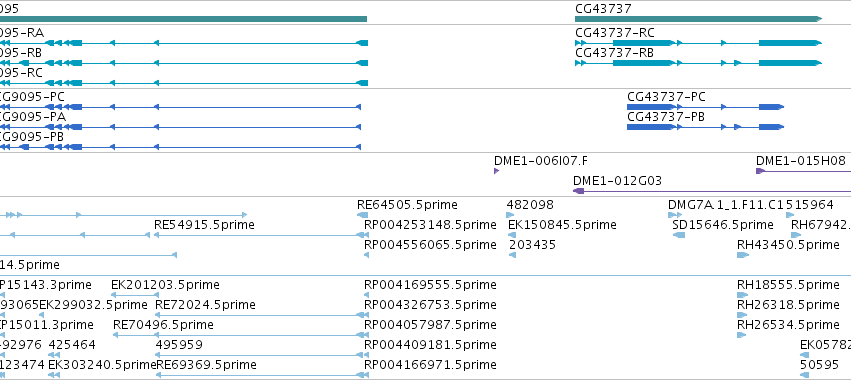Click the EK303240.5prime label
Image resolution: width=851 pixels, height=380 pixels.
(103, 365)
